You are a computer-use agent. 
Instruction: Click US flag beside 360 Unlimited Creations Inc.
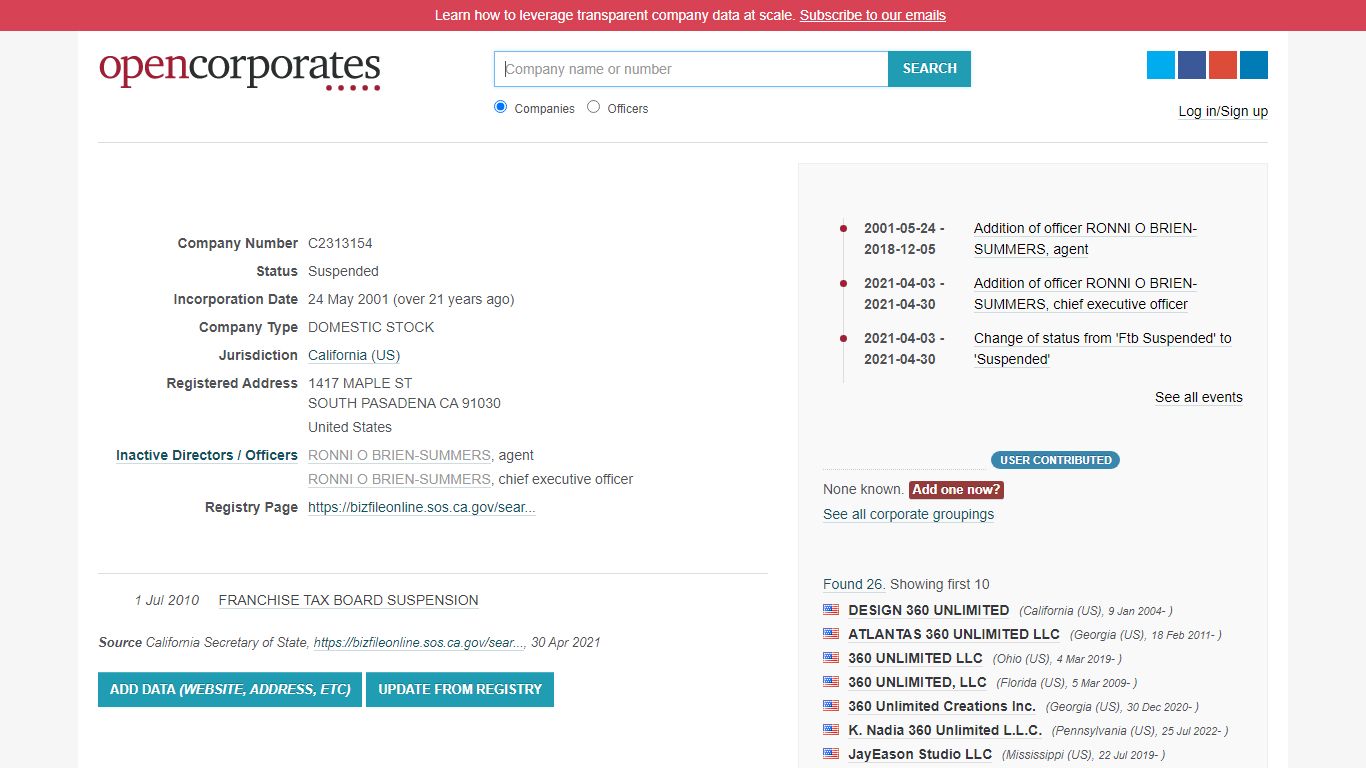click(x=831, y=705)
